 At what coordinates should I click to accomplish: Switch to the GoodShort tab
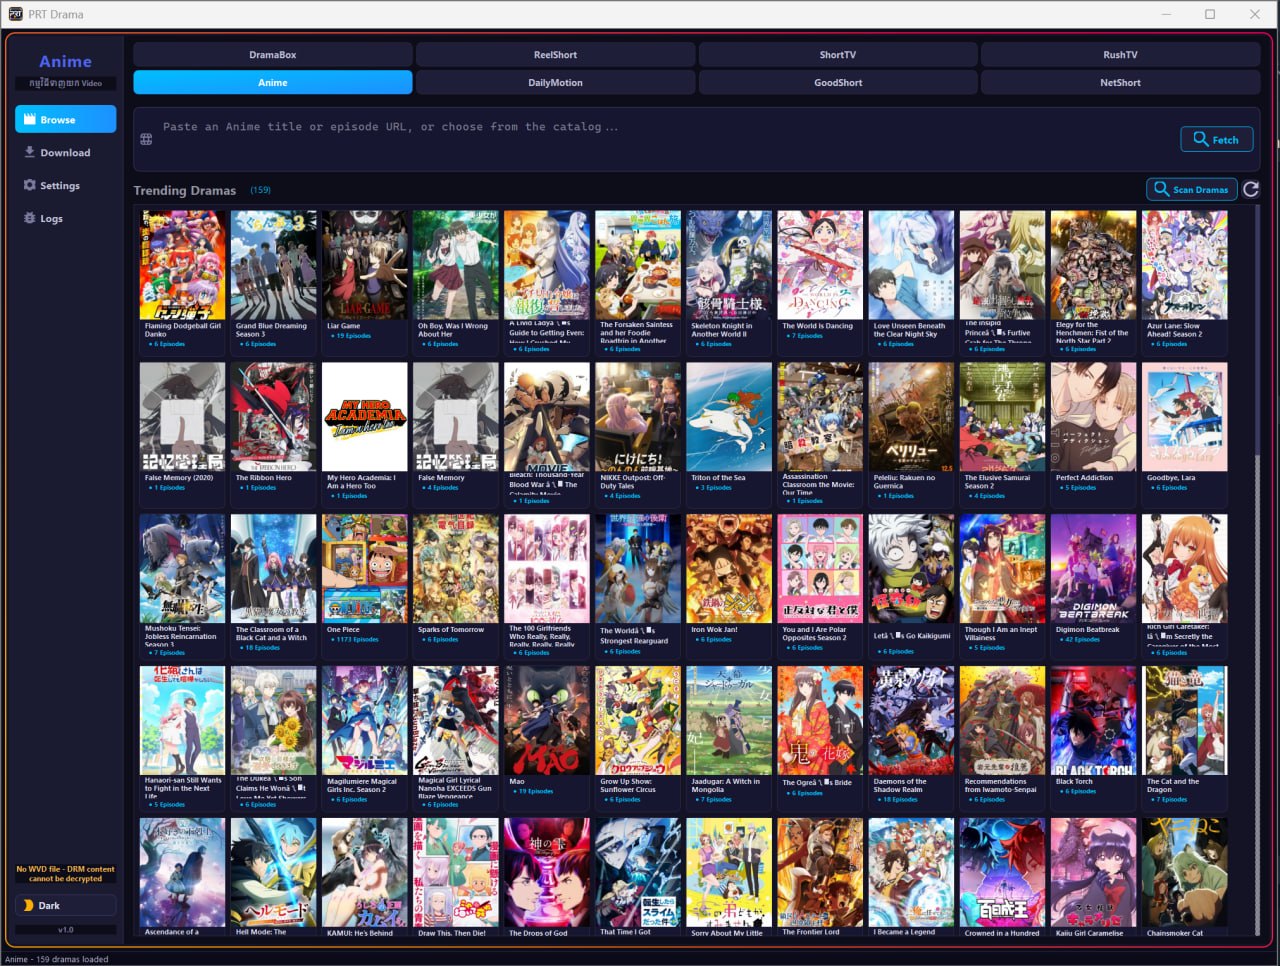tap(838, 83)
